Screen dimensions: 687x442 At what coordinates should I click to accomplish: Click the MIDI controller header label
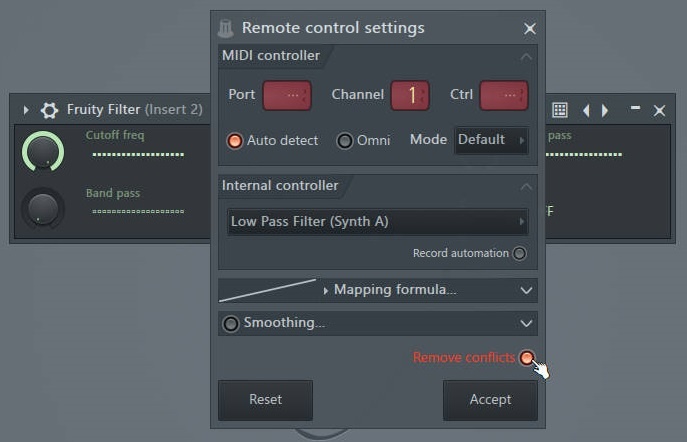point(271,56)
